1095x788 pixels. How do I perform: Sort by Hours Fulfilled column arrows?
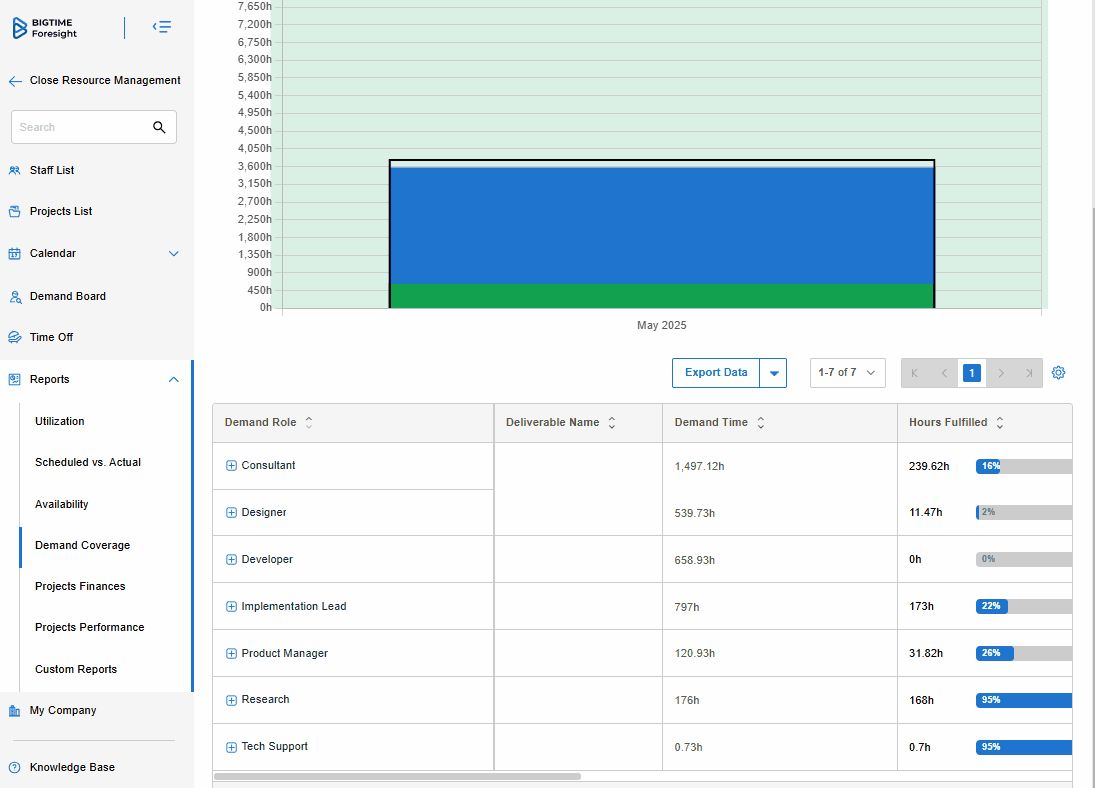[1000, 422]
